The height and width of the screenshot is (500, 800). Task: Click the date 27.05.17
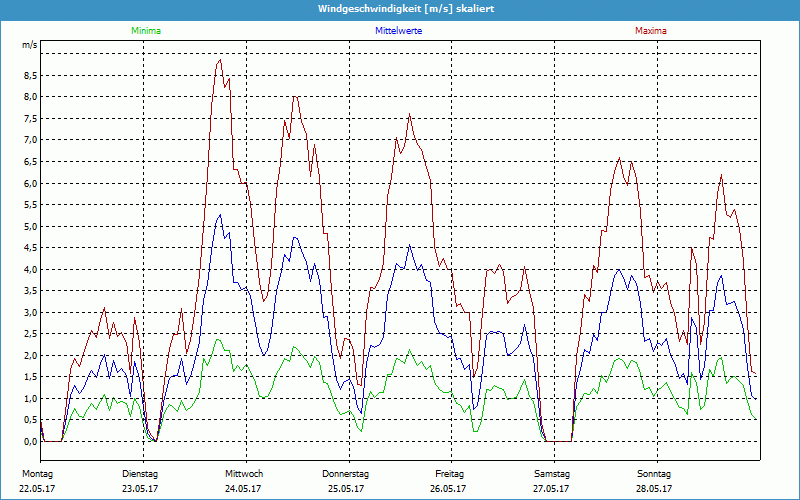coord(551,489)
